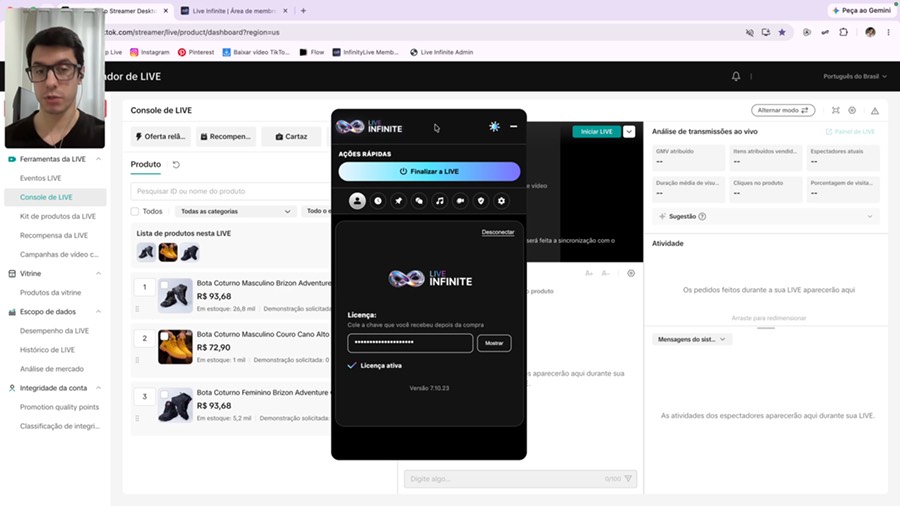Image resolution: width=900 pixels, height=506 pixels.
Task: Select the video camera icon in Live Infinite
Action: click(x=460, y=201)
